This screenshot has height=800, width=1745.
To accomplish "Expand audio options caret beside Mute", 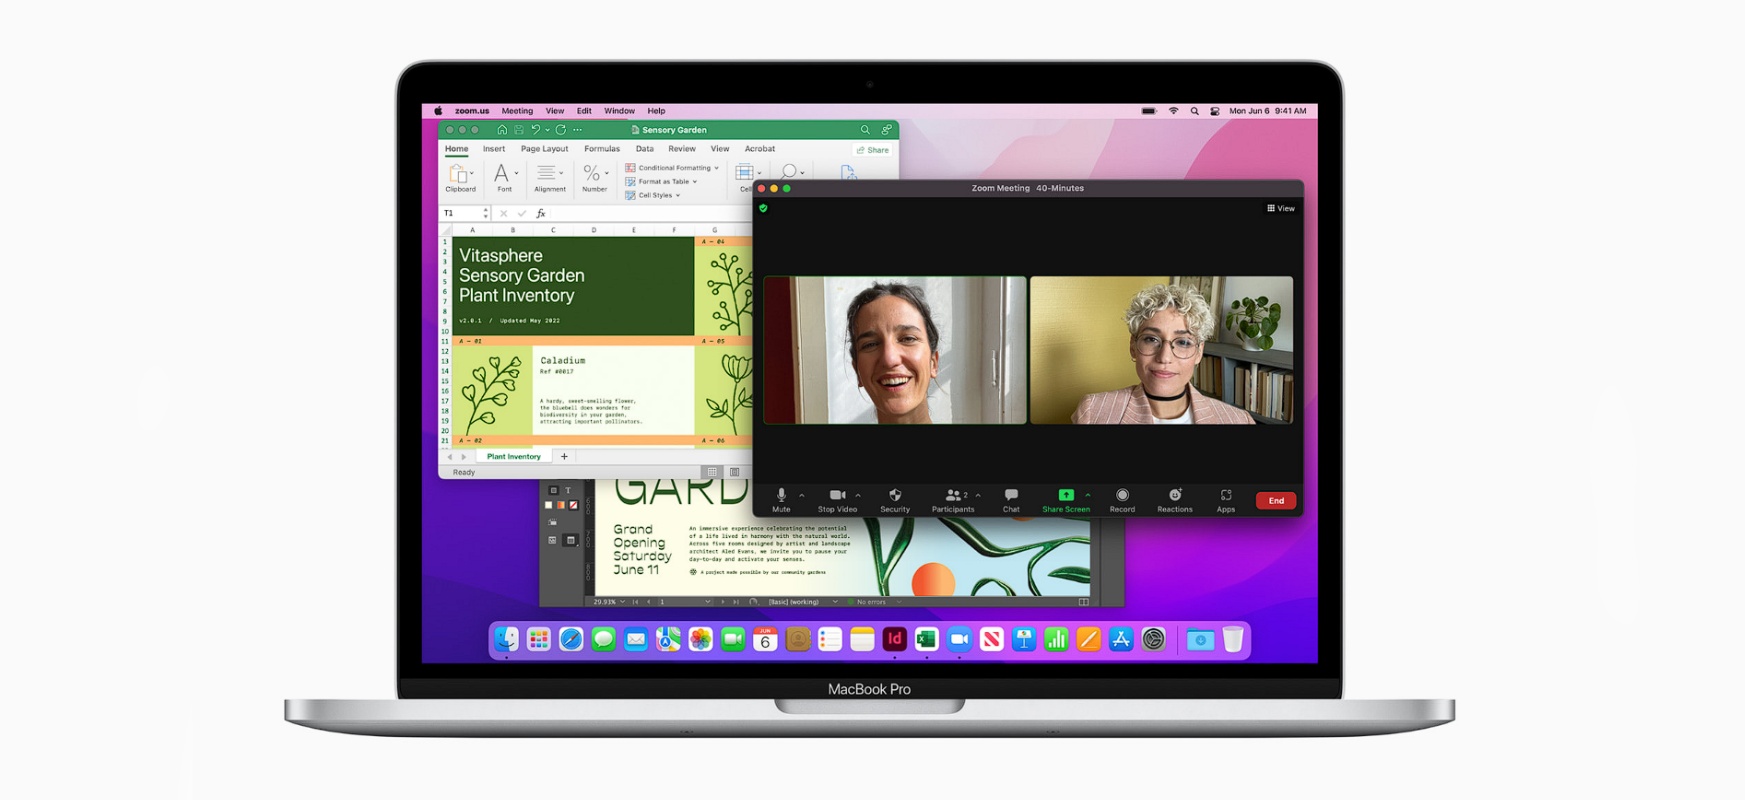I will tap(802, 495).
